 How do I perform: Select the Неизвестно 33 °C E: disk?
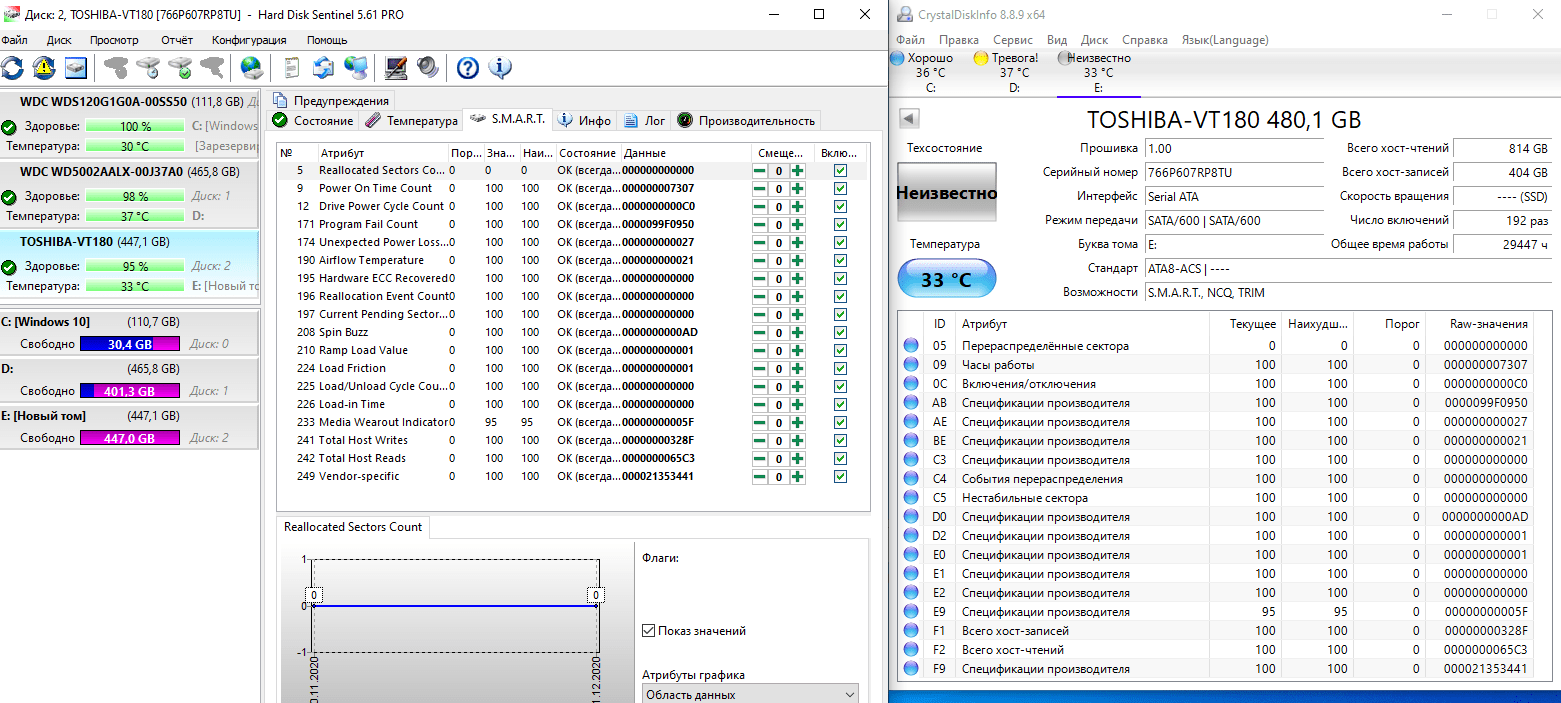pos(1099,72)
